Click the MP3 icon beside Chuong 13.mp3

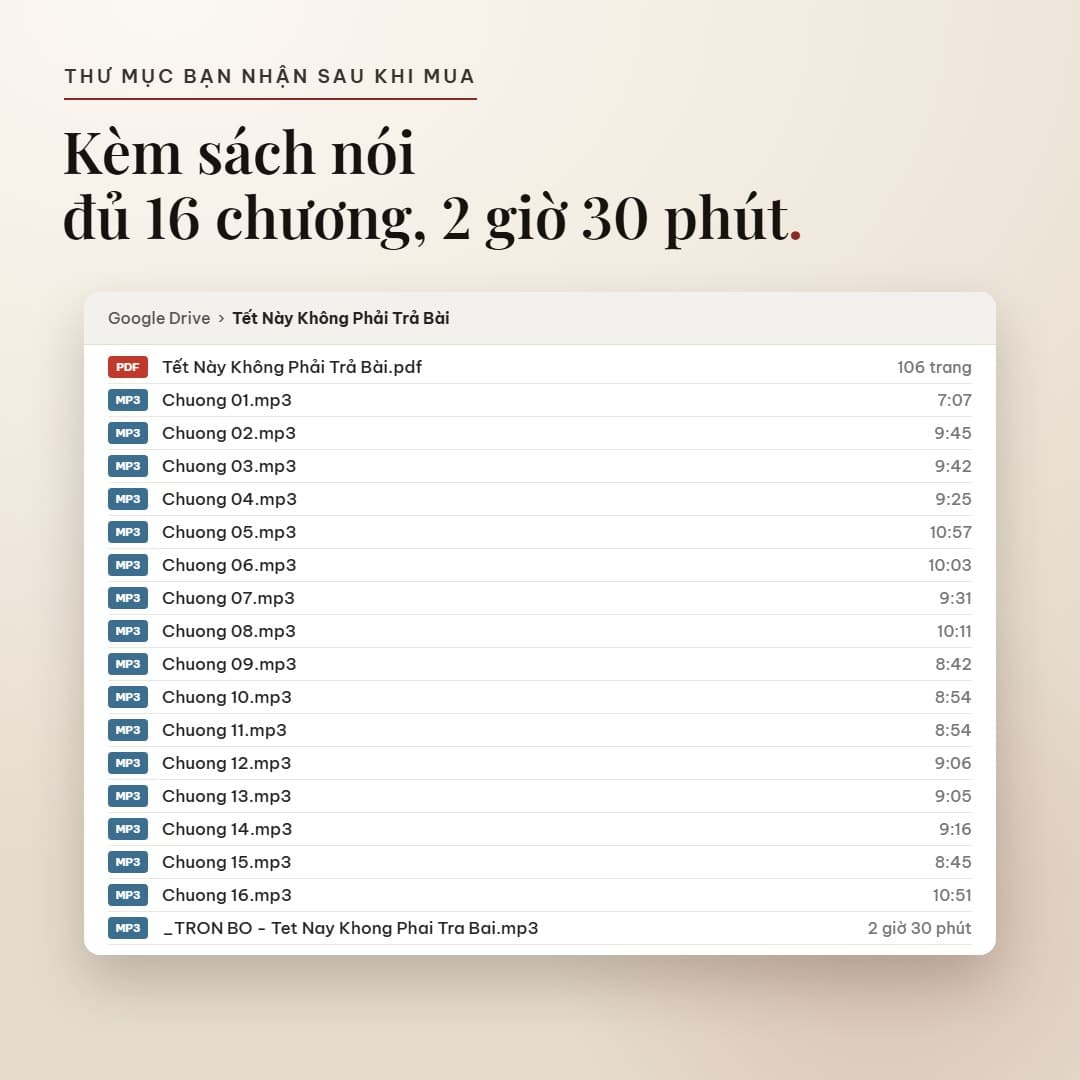pos(128,796)
